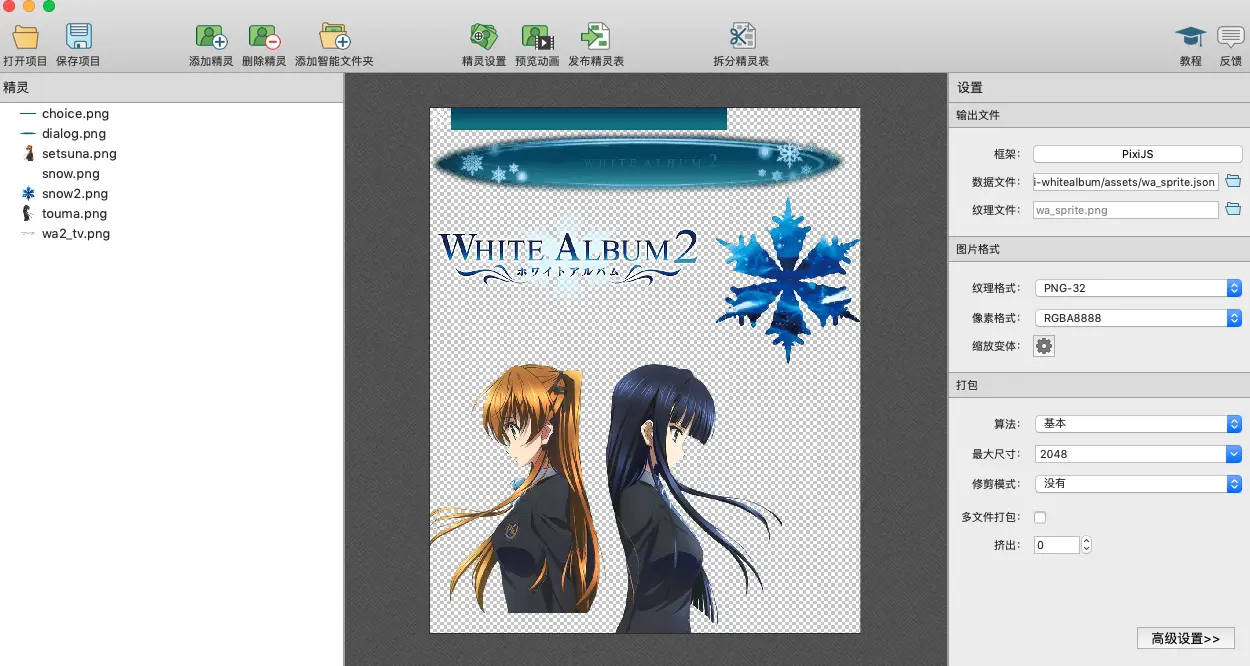Click the 框架 PixiJS button

(x=1137, y=155)
